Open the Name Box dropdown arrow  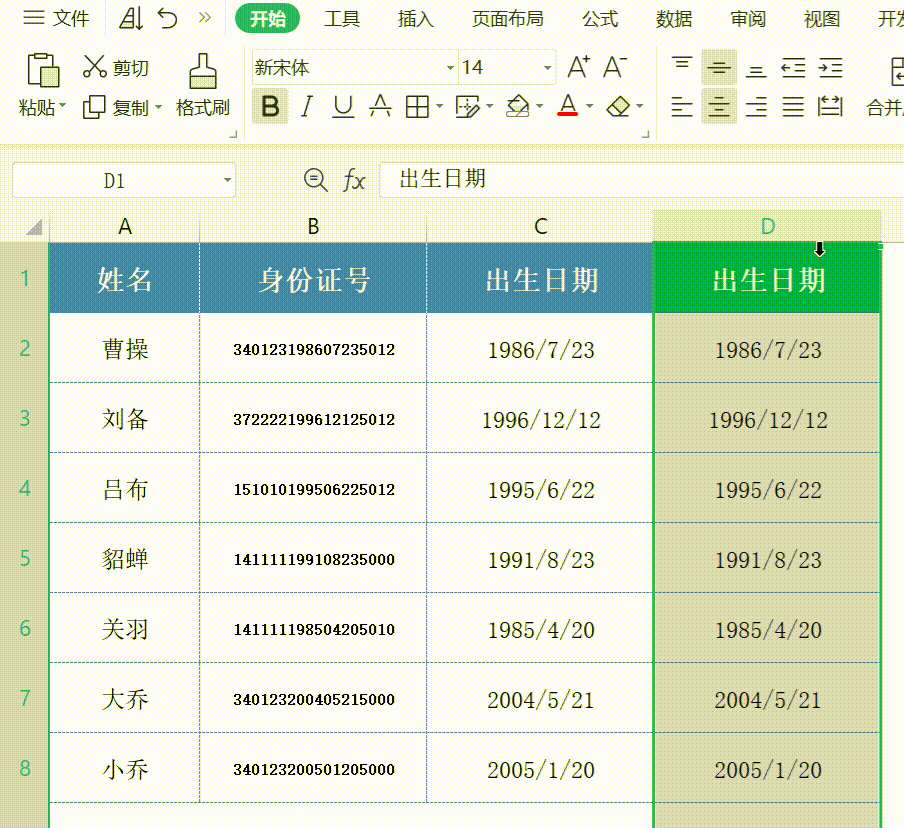point(227,180)
